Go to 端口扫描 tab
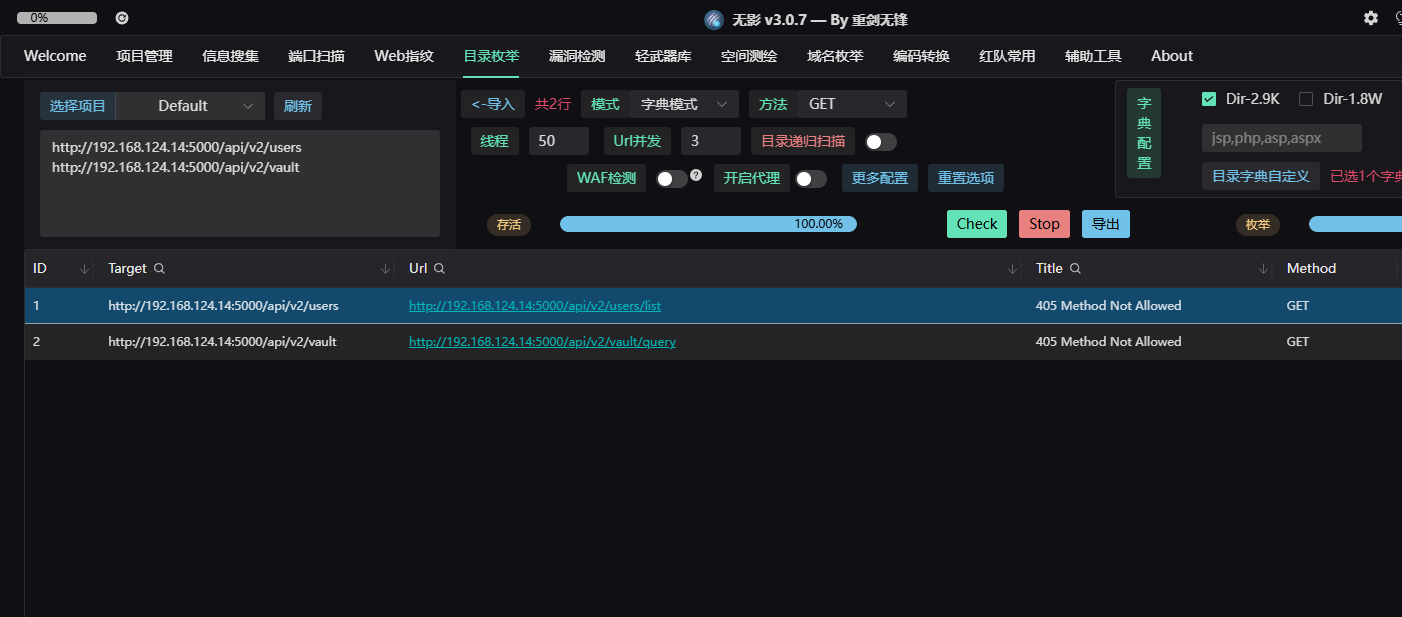1402x617 pixels. click(316, 56)
